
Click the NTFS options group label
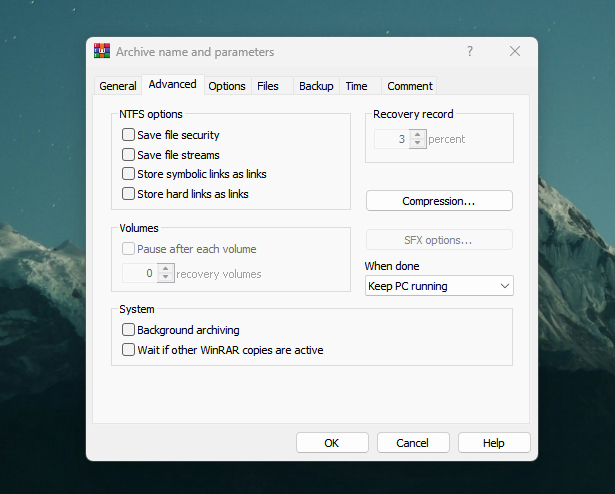[x=151, y=114]
